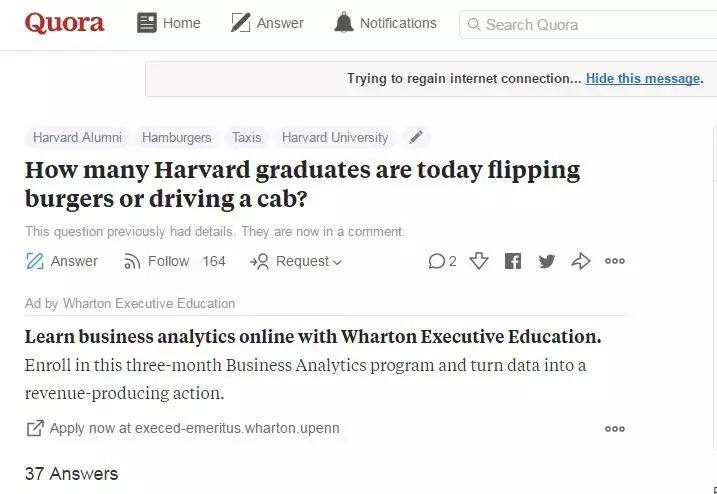The height and width of the screenshot is (494, 717).
Task: Share question on Facebook
Action: click(x=513, y=261)
